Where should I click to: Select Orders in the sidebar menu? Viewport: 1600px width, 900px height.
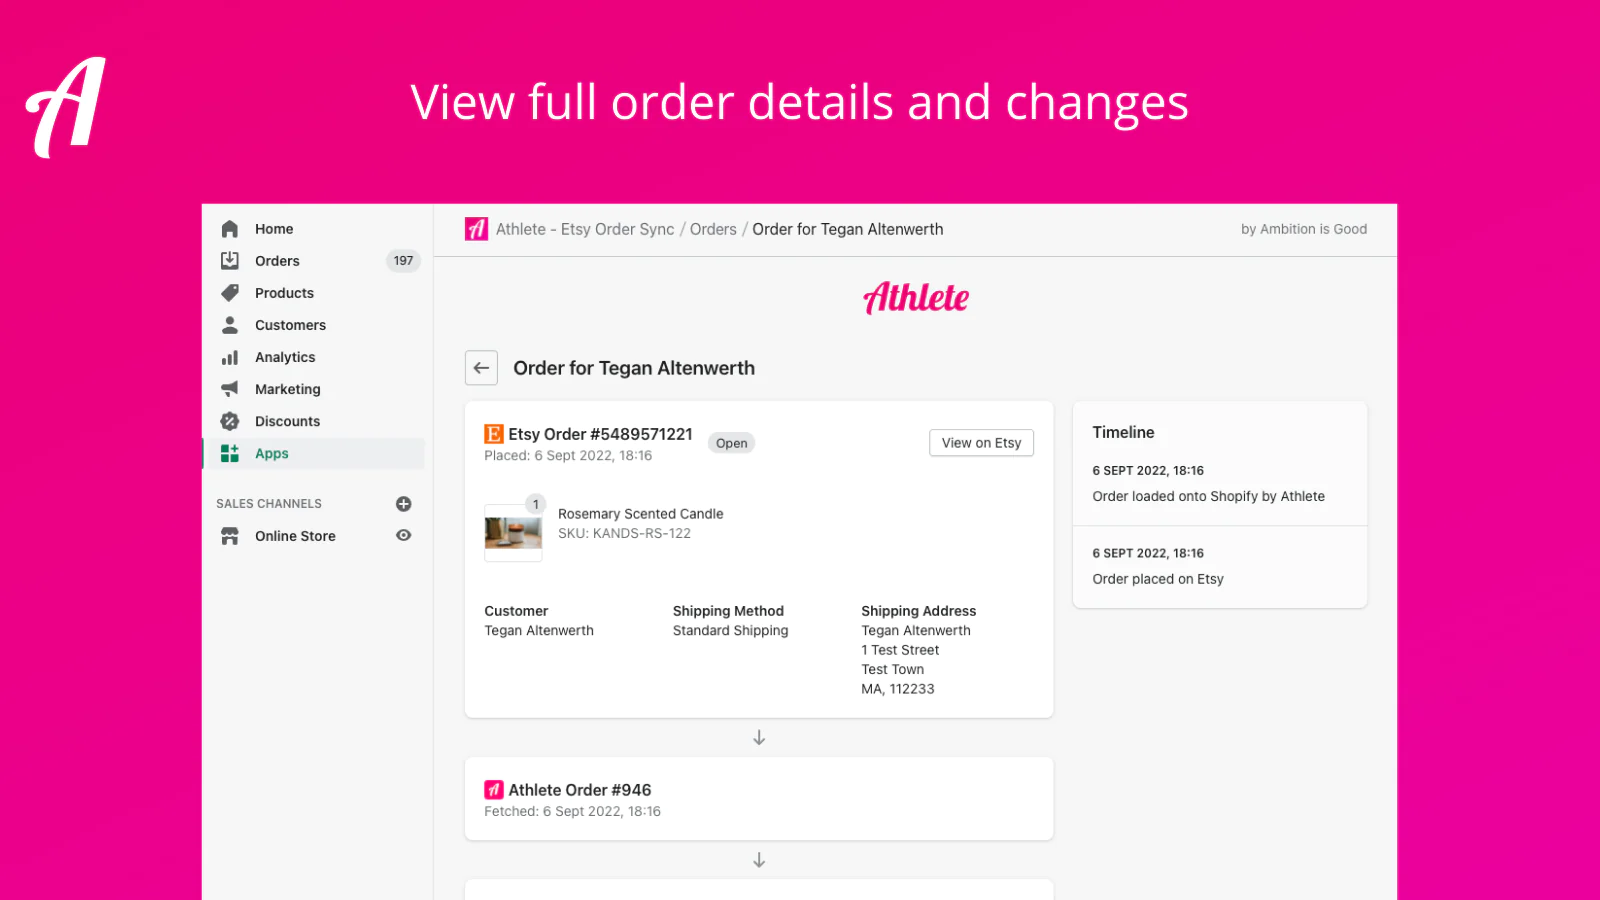(x=277, y=261)
